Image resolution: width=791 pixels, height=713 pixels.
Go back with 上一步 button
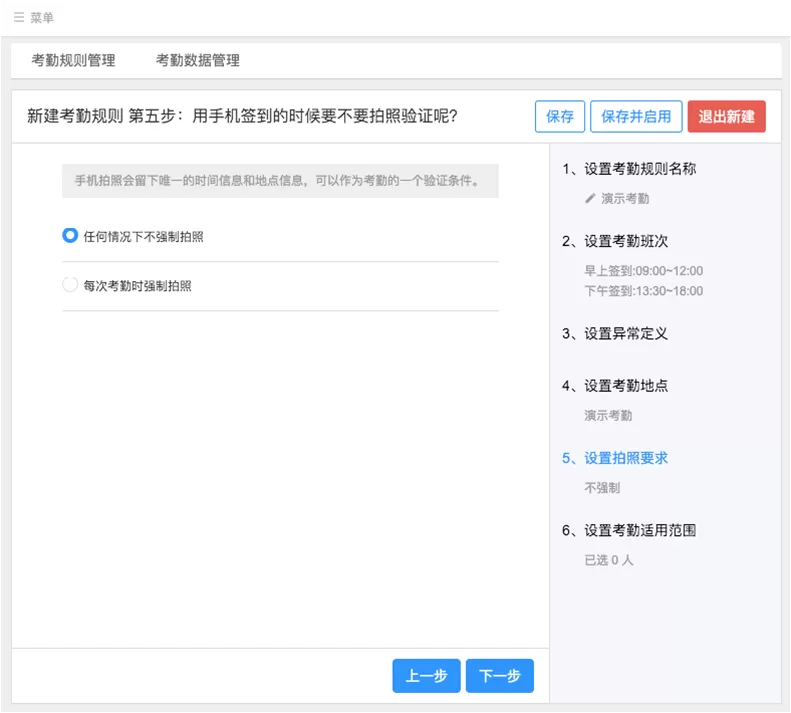pyautogui.click(x=426, y=675)
